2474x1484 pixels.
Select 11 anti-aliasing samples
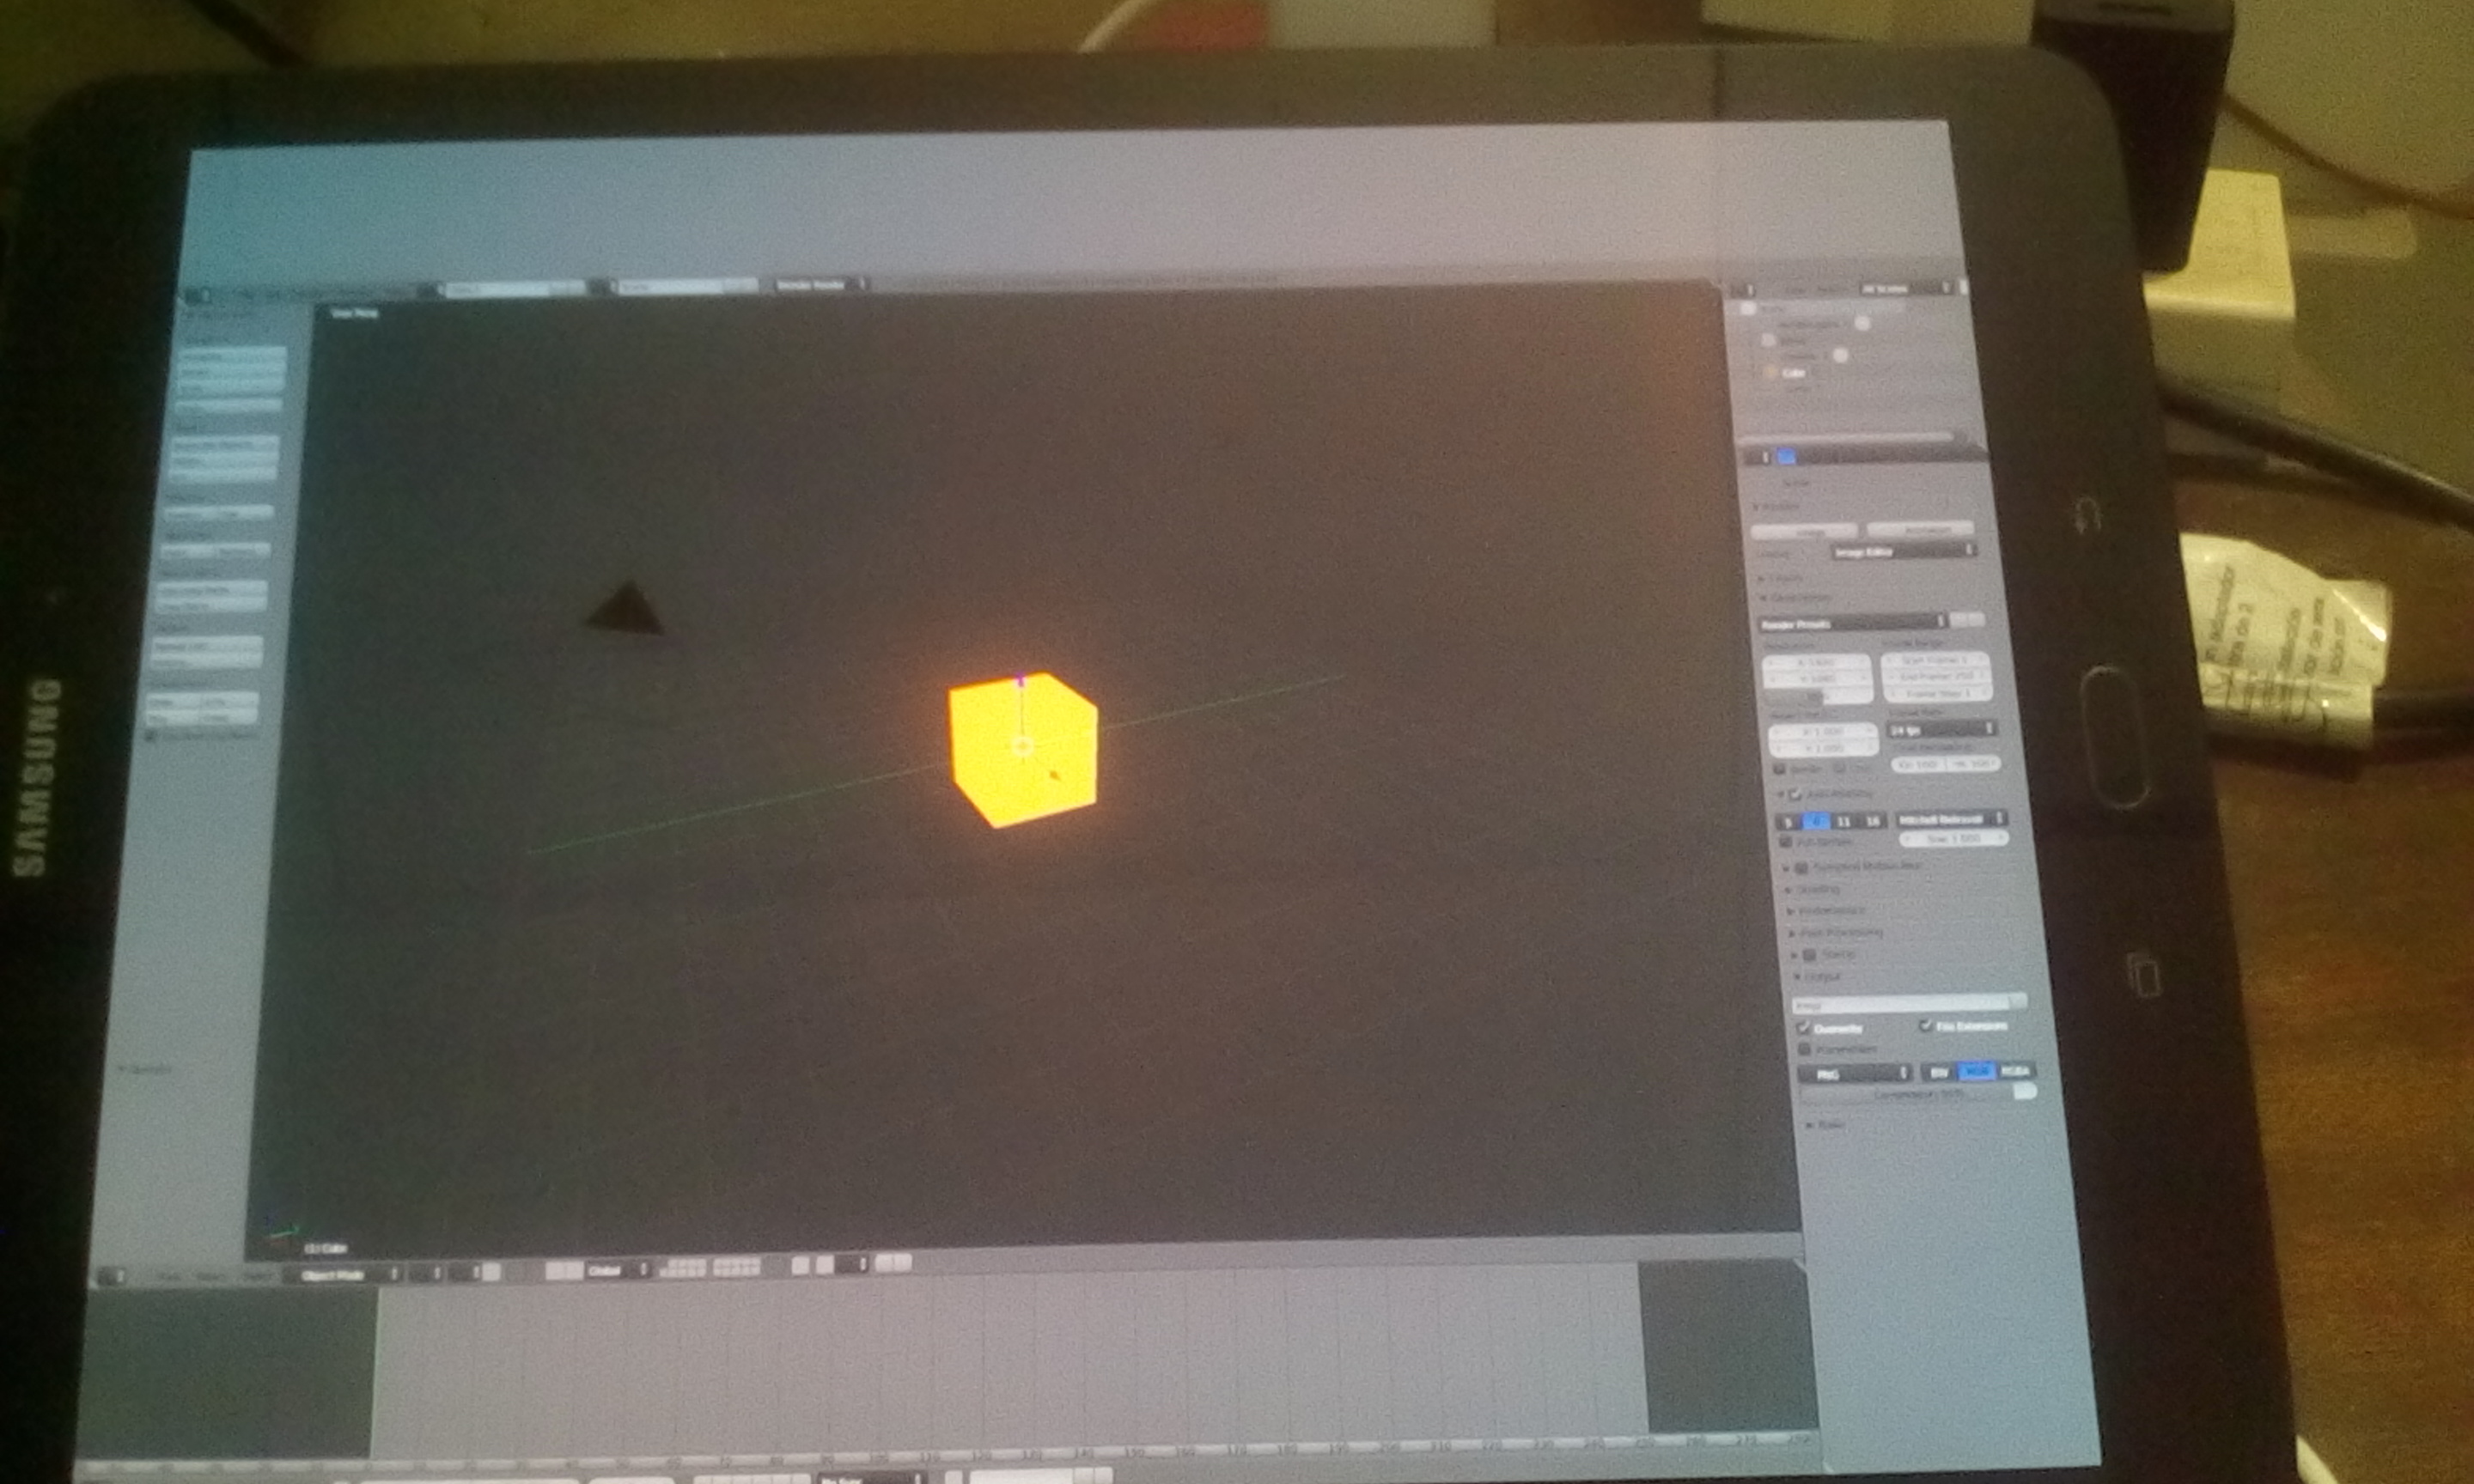coord(1844,821)
